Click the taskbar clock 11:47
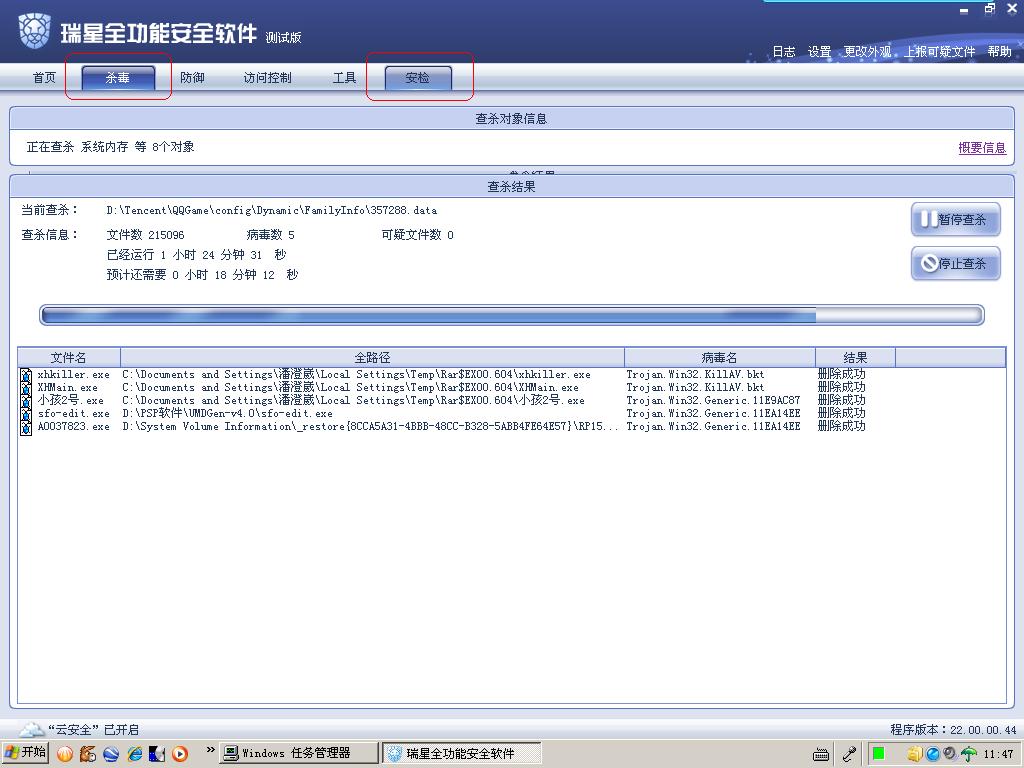1024x768 pixels. coord(999,754)
